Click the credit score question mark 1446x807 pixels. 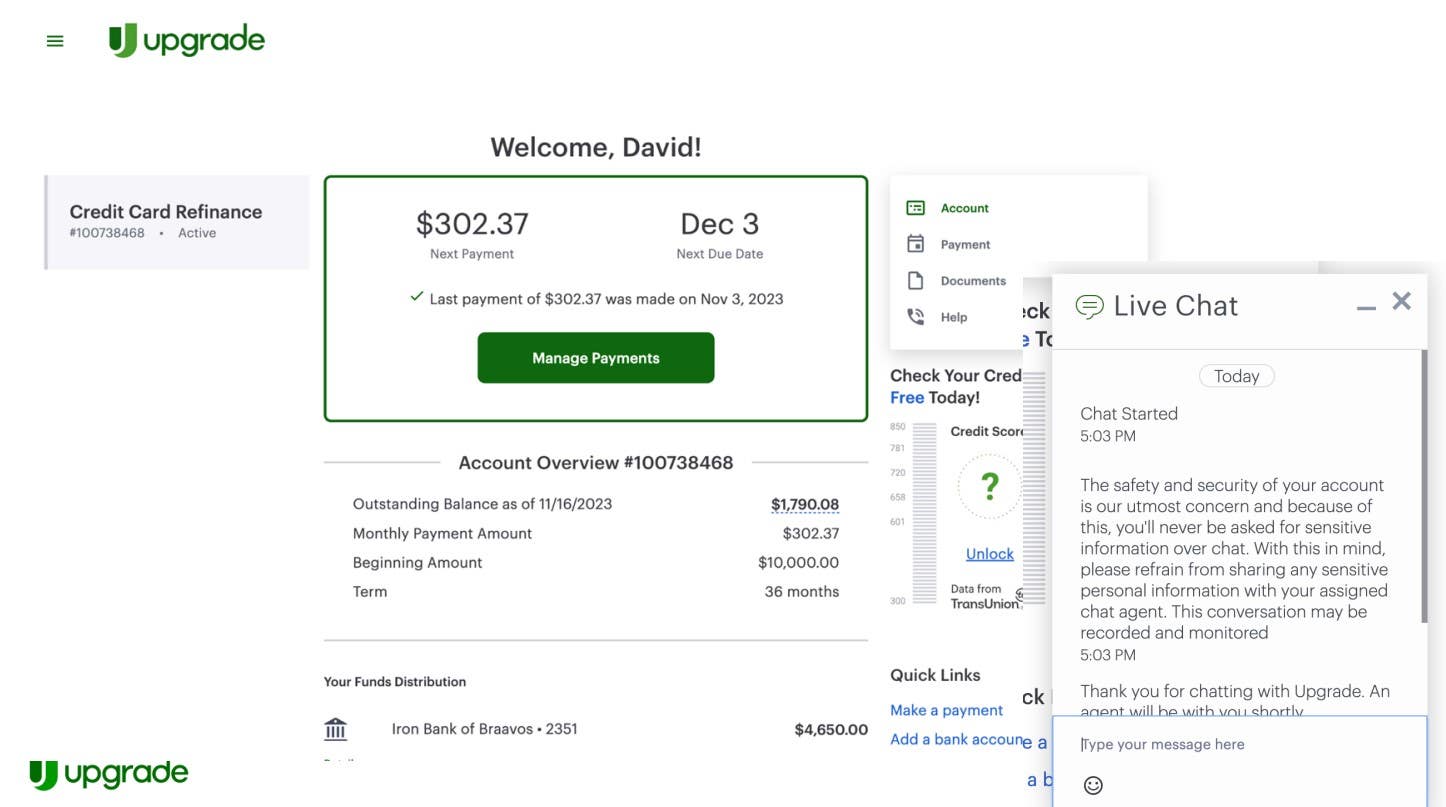(989, 487)
